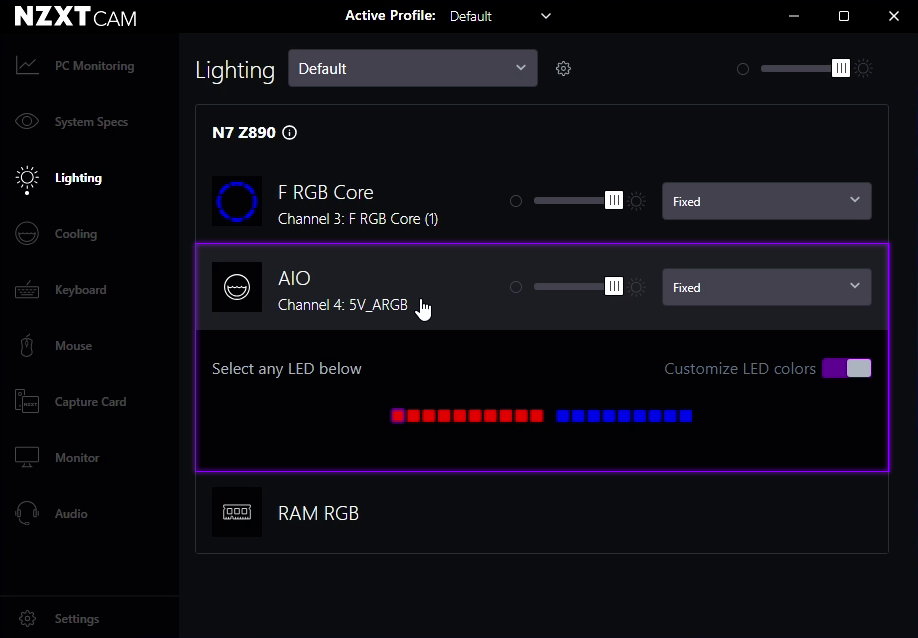Select the first red LED swatch

click(398, 415)
